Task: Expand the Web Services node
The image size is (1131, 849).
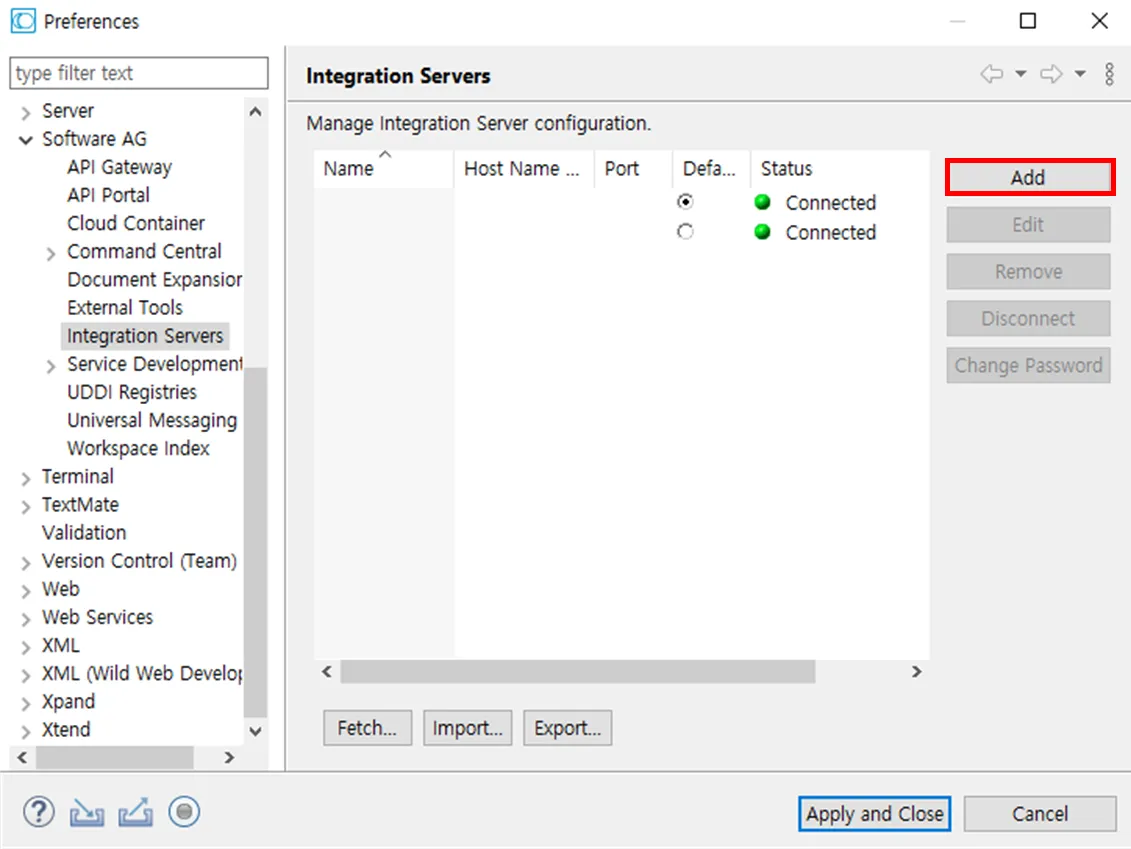Action: [26, 619]
